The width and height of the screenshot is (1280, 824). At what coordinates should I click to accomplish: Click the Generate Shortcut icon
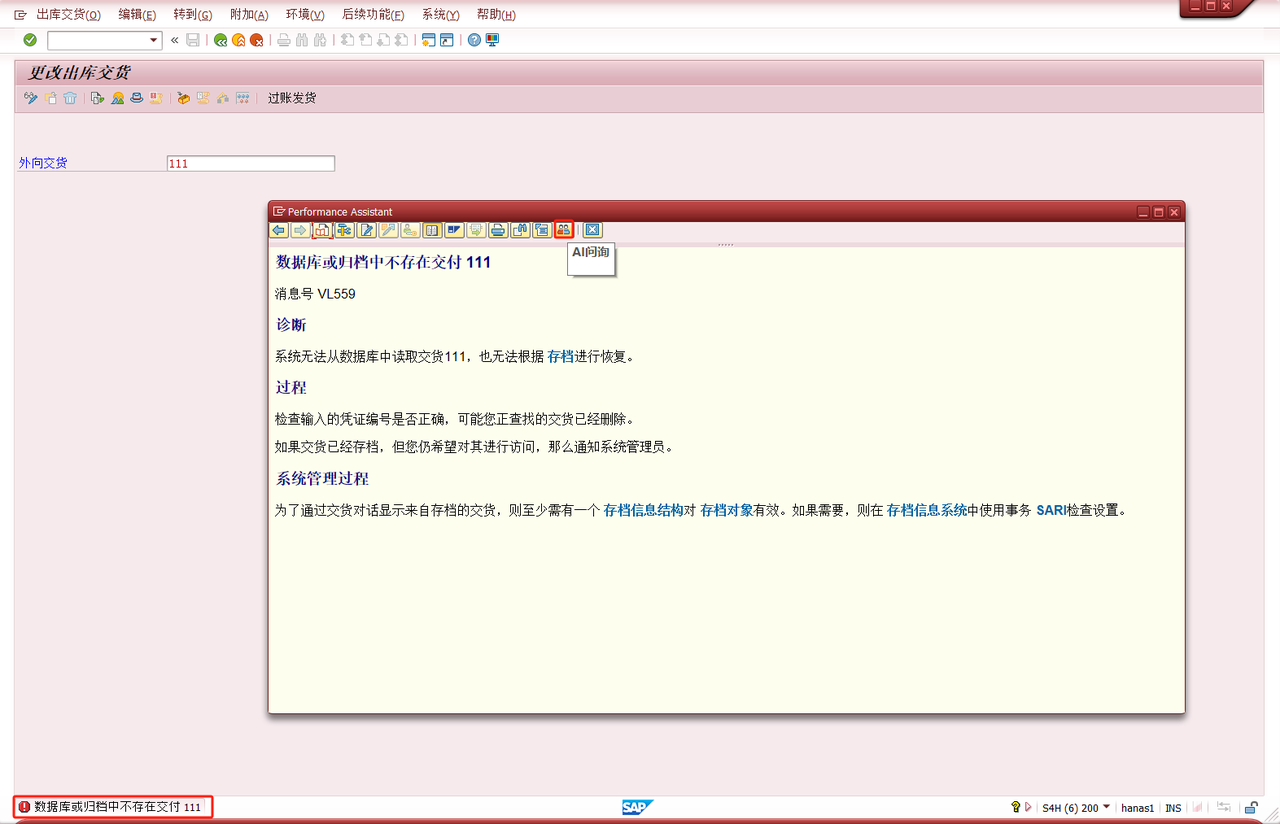coord(446,40)
